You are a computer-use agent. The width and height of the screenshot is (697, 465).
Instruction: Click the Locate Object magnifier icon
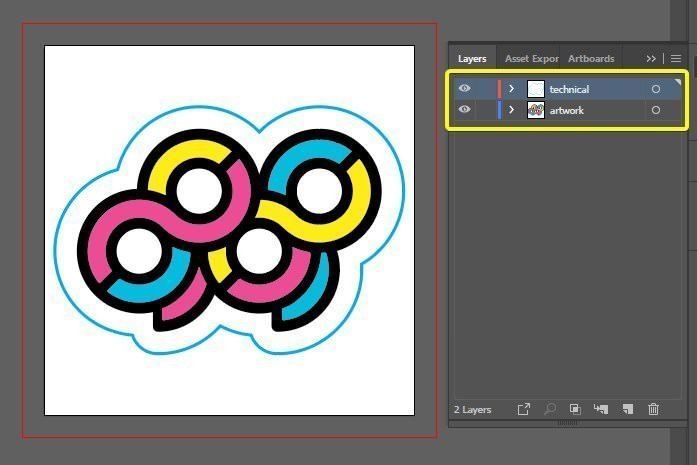pyautogui.click(x=550, y=409)
